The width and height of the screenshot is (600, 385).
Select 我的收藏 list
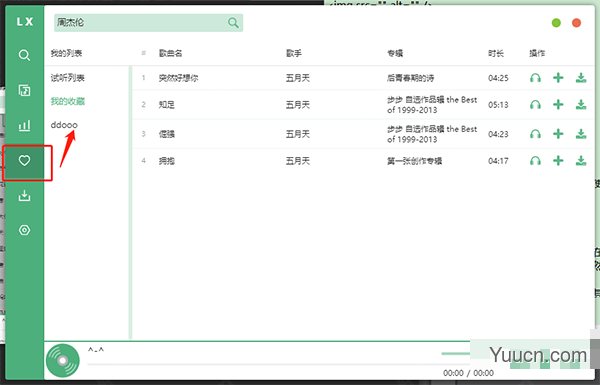pos(68,101)
